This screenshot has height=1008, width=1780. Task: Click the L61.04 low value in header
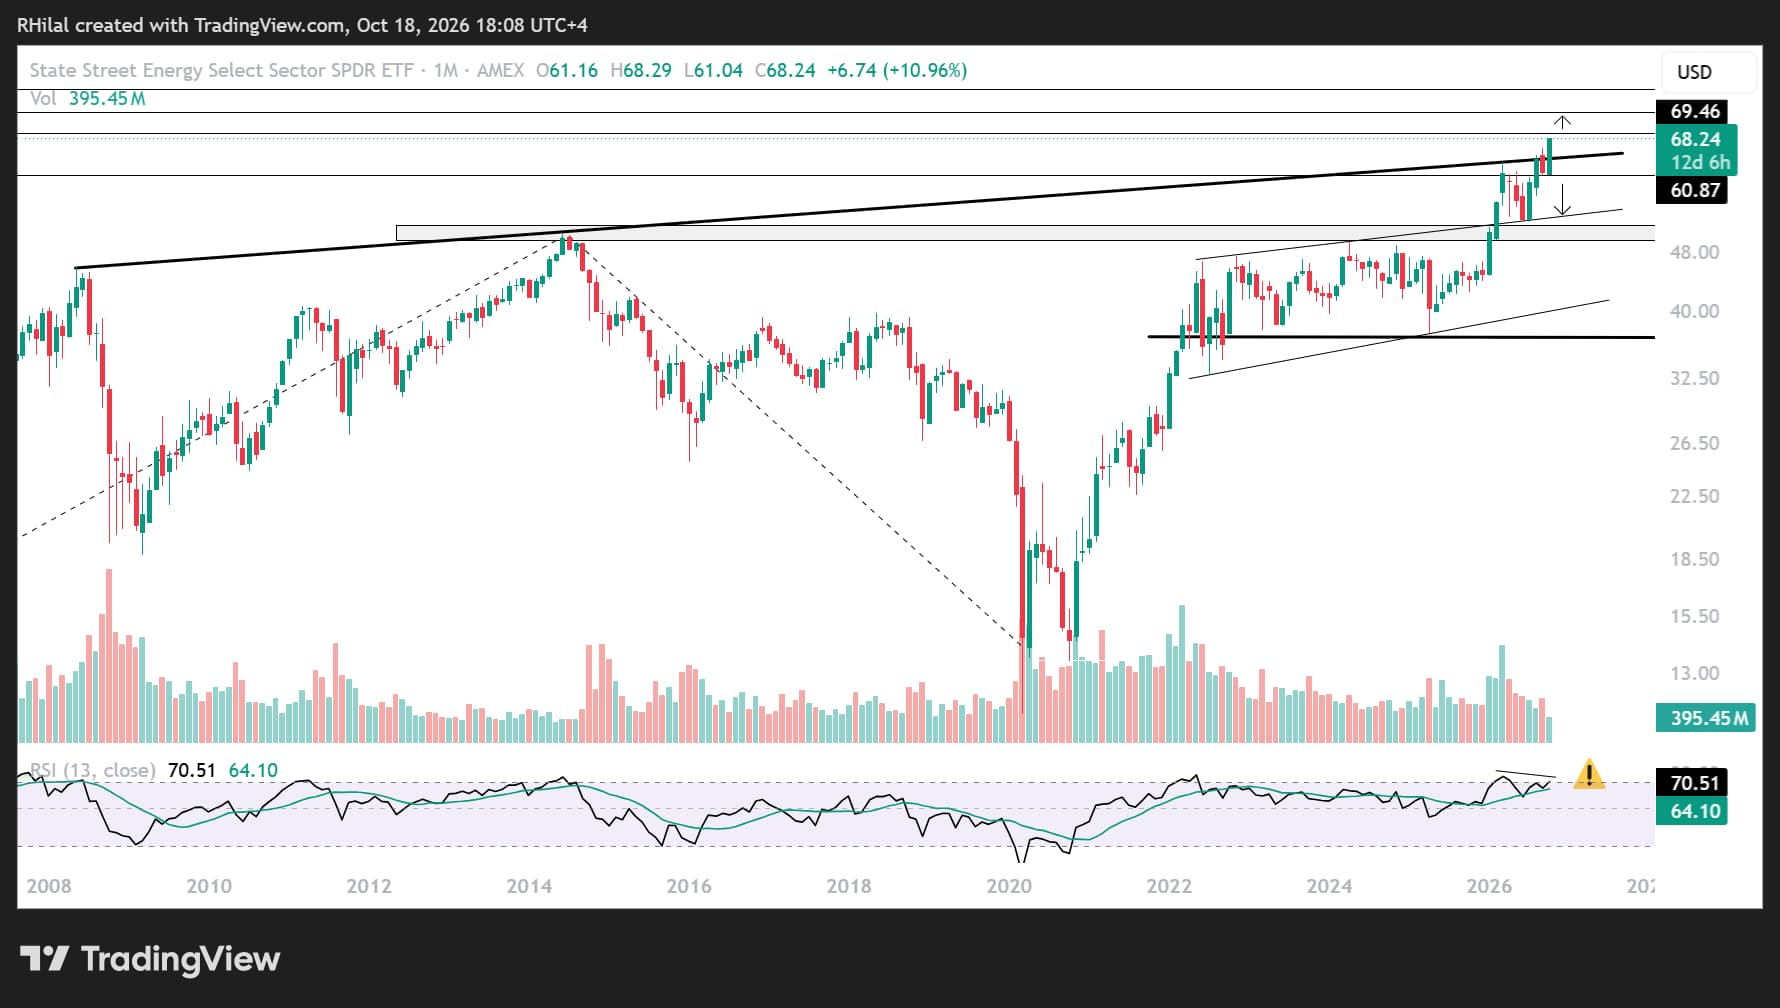coord(714,70)
